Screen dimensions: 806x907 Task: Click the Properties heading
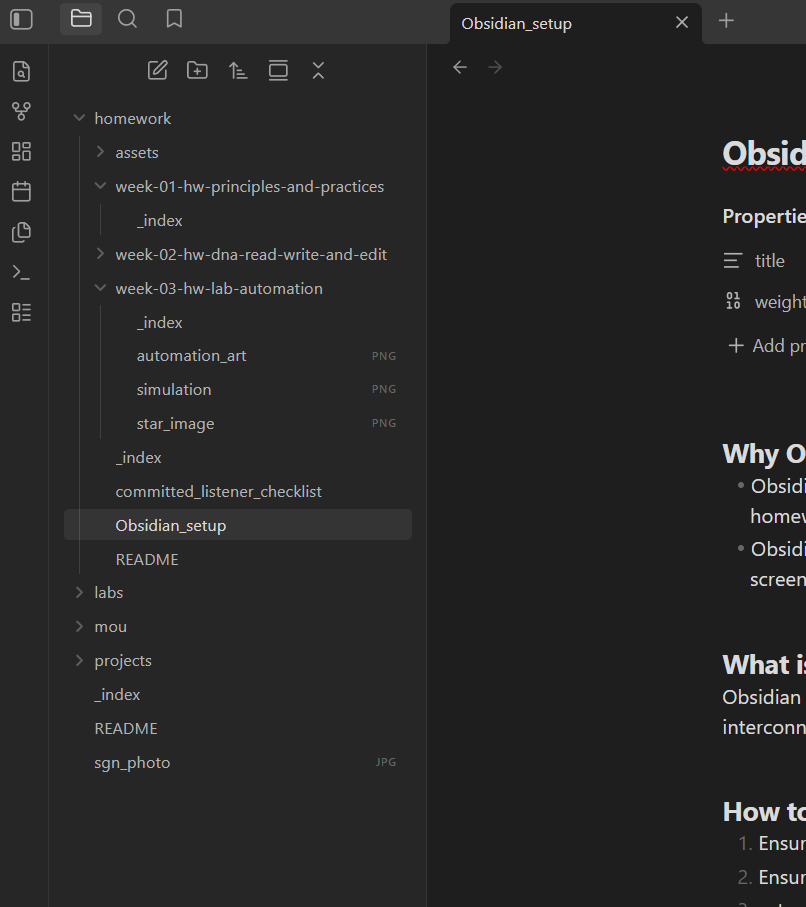764,216
